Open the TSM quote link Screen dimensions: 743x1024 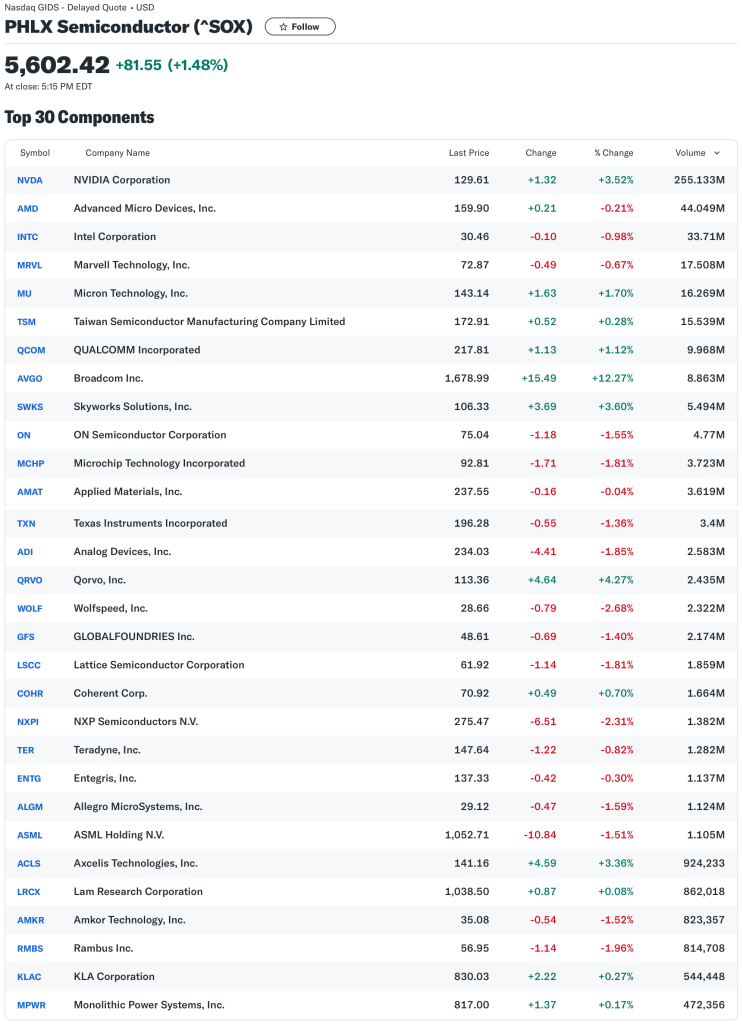tap(26, 322)
